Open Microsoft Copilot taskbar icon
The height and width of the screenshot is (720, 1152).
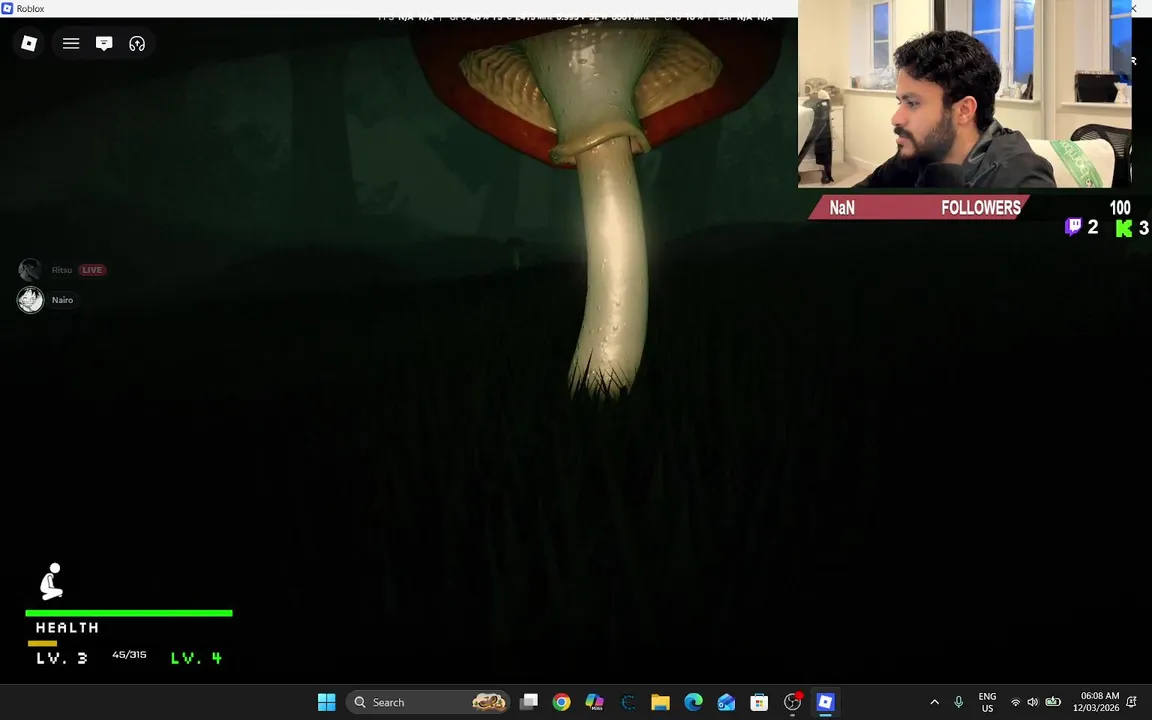594,702
